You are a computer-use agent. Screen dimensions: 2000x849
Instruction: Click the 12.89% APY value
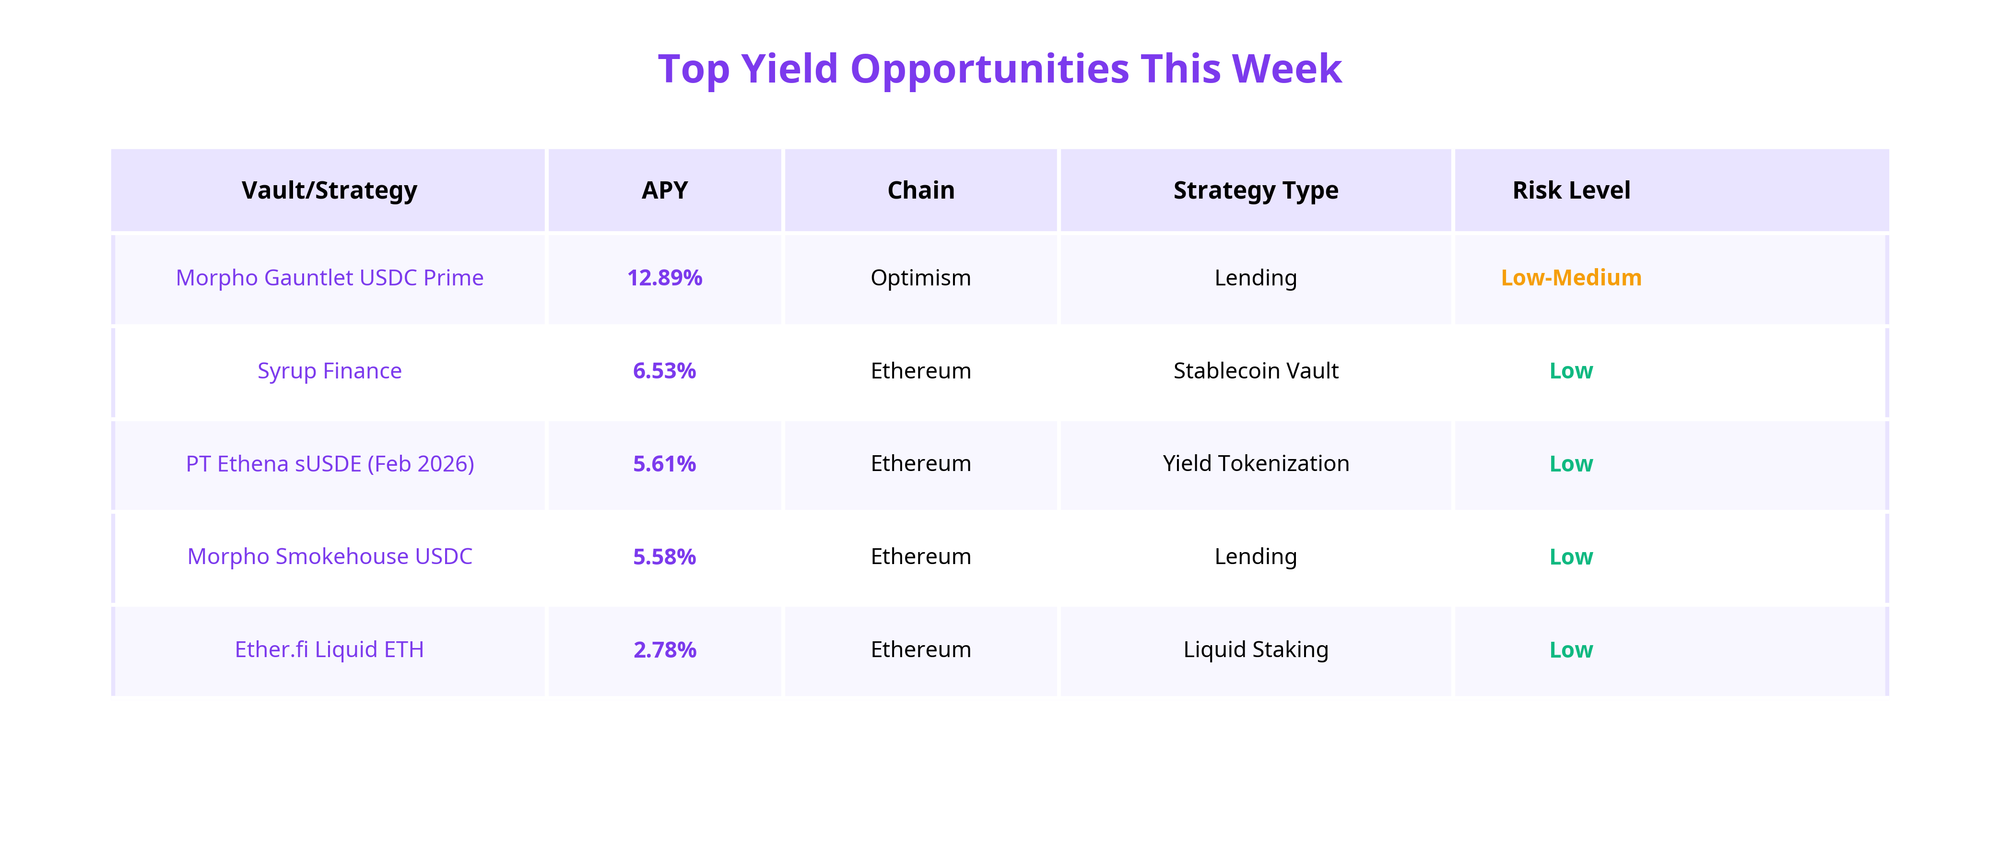point(664,278)
